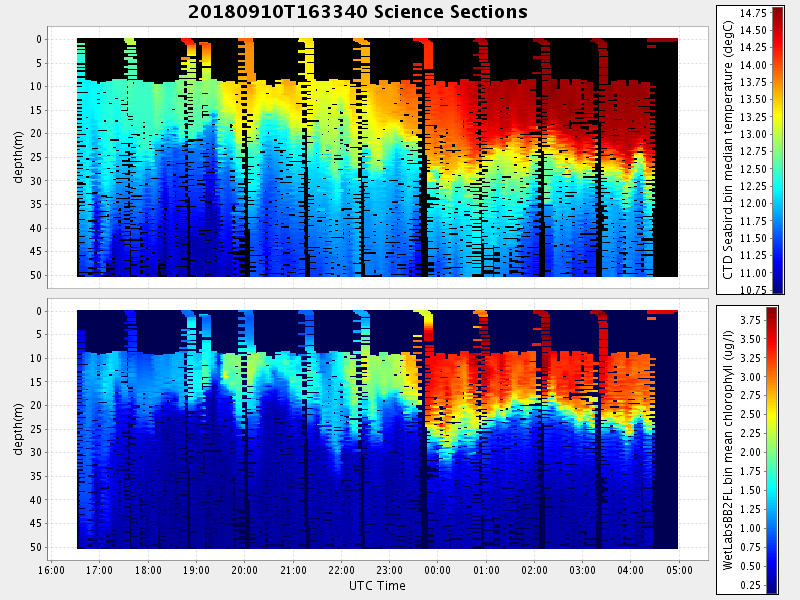Viewport: 800px width, 600px height.
Task: Click the 03:00 time tick label
Action: [x=583, y=569]
